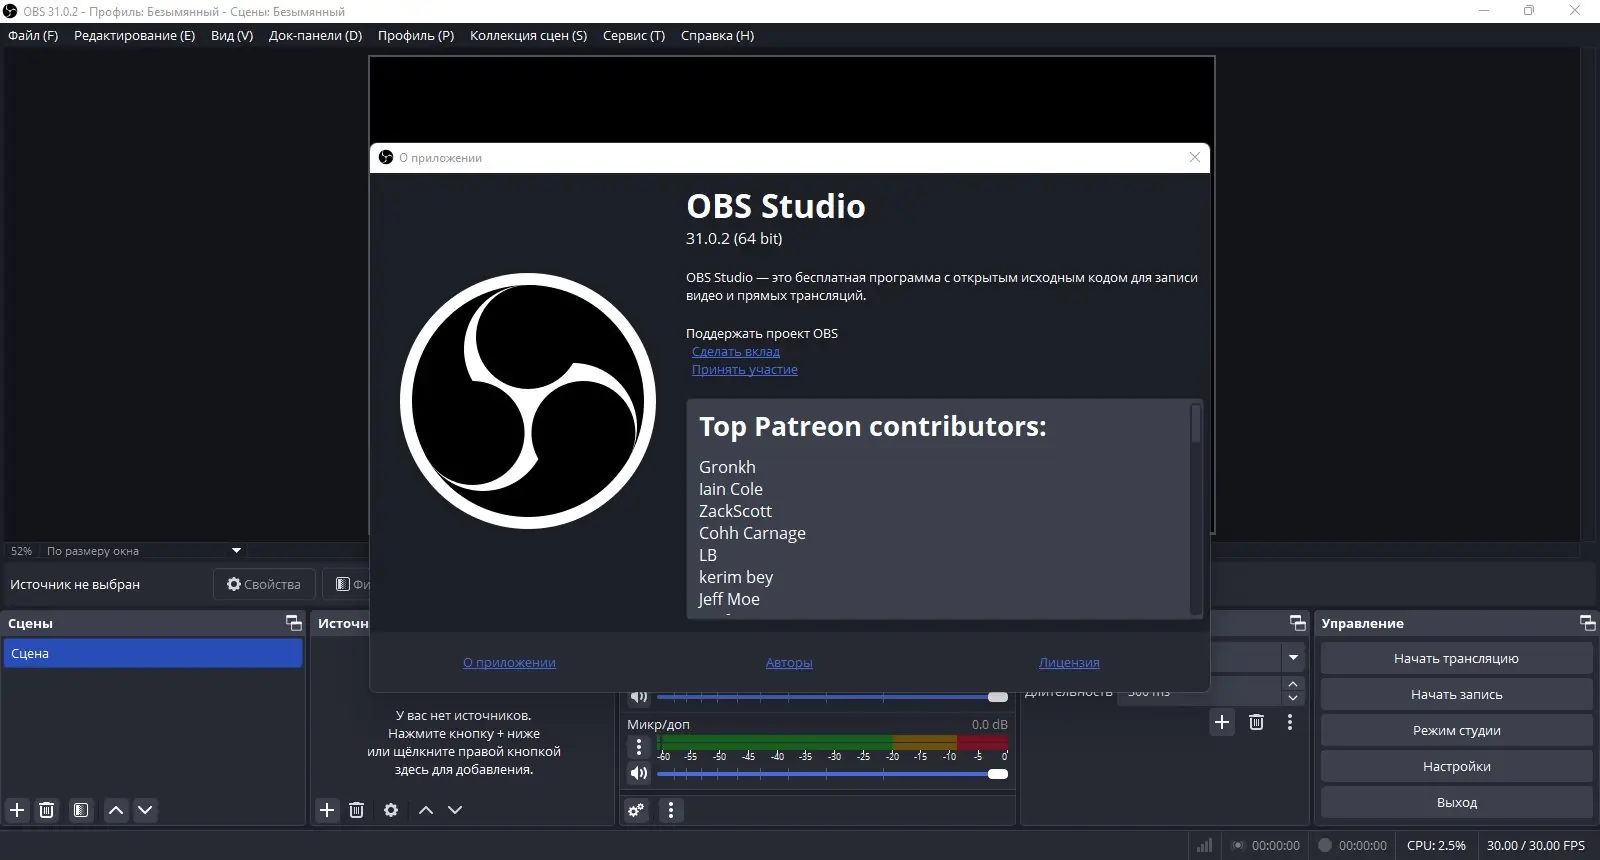Open scene filters icon in Сцены panel
The height and width of the screenshot is (860, 1600).
click(81, 810)
